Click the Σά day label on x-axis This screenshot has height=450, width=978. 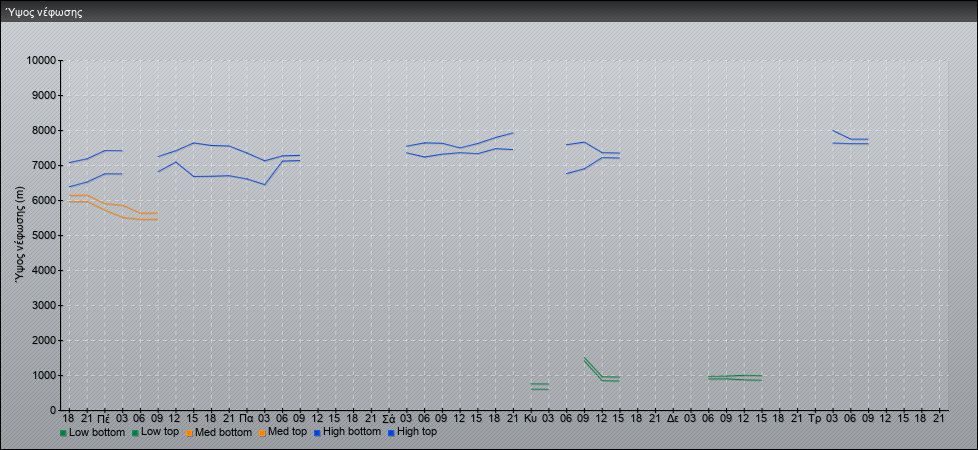tap(388, 417)
